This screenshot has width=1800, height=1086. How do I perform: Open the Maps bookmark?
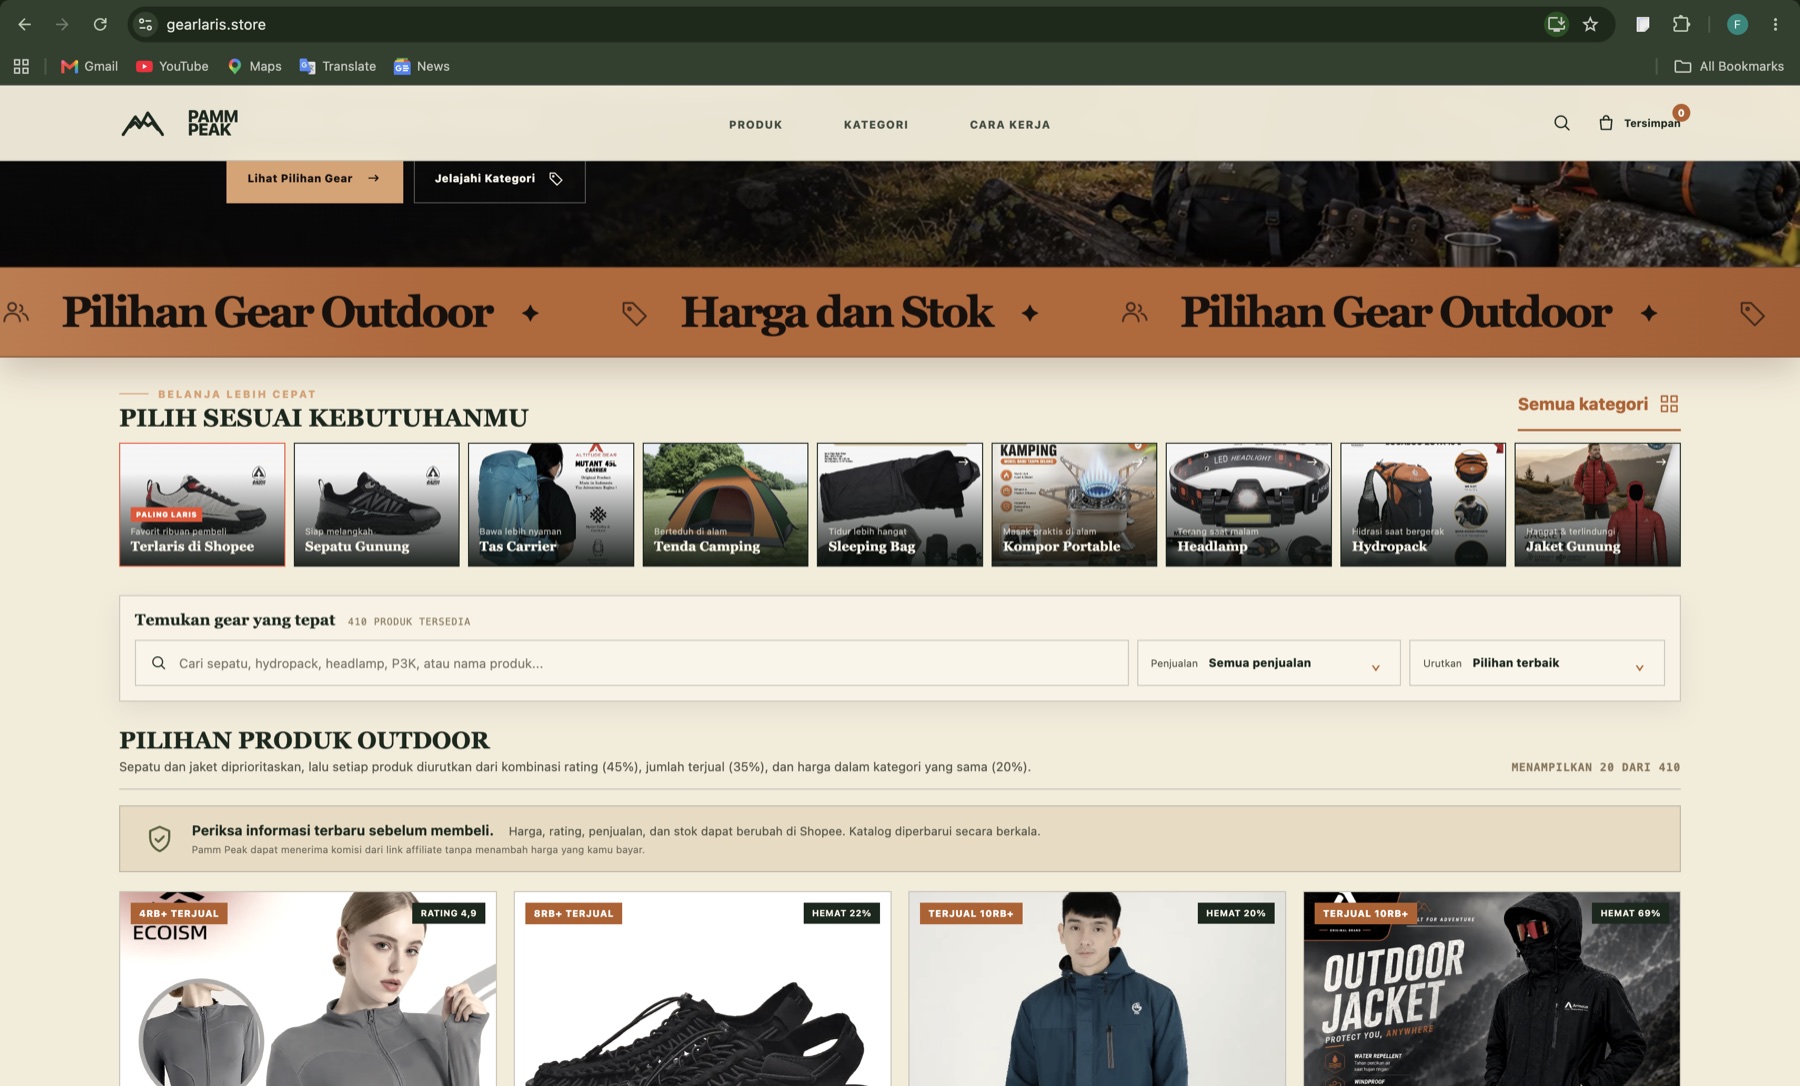pyautogui.click(x=254, y=66)
